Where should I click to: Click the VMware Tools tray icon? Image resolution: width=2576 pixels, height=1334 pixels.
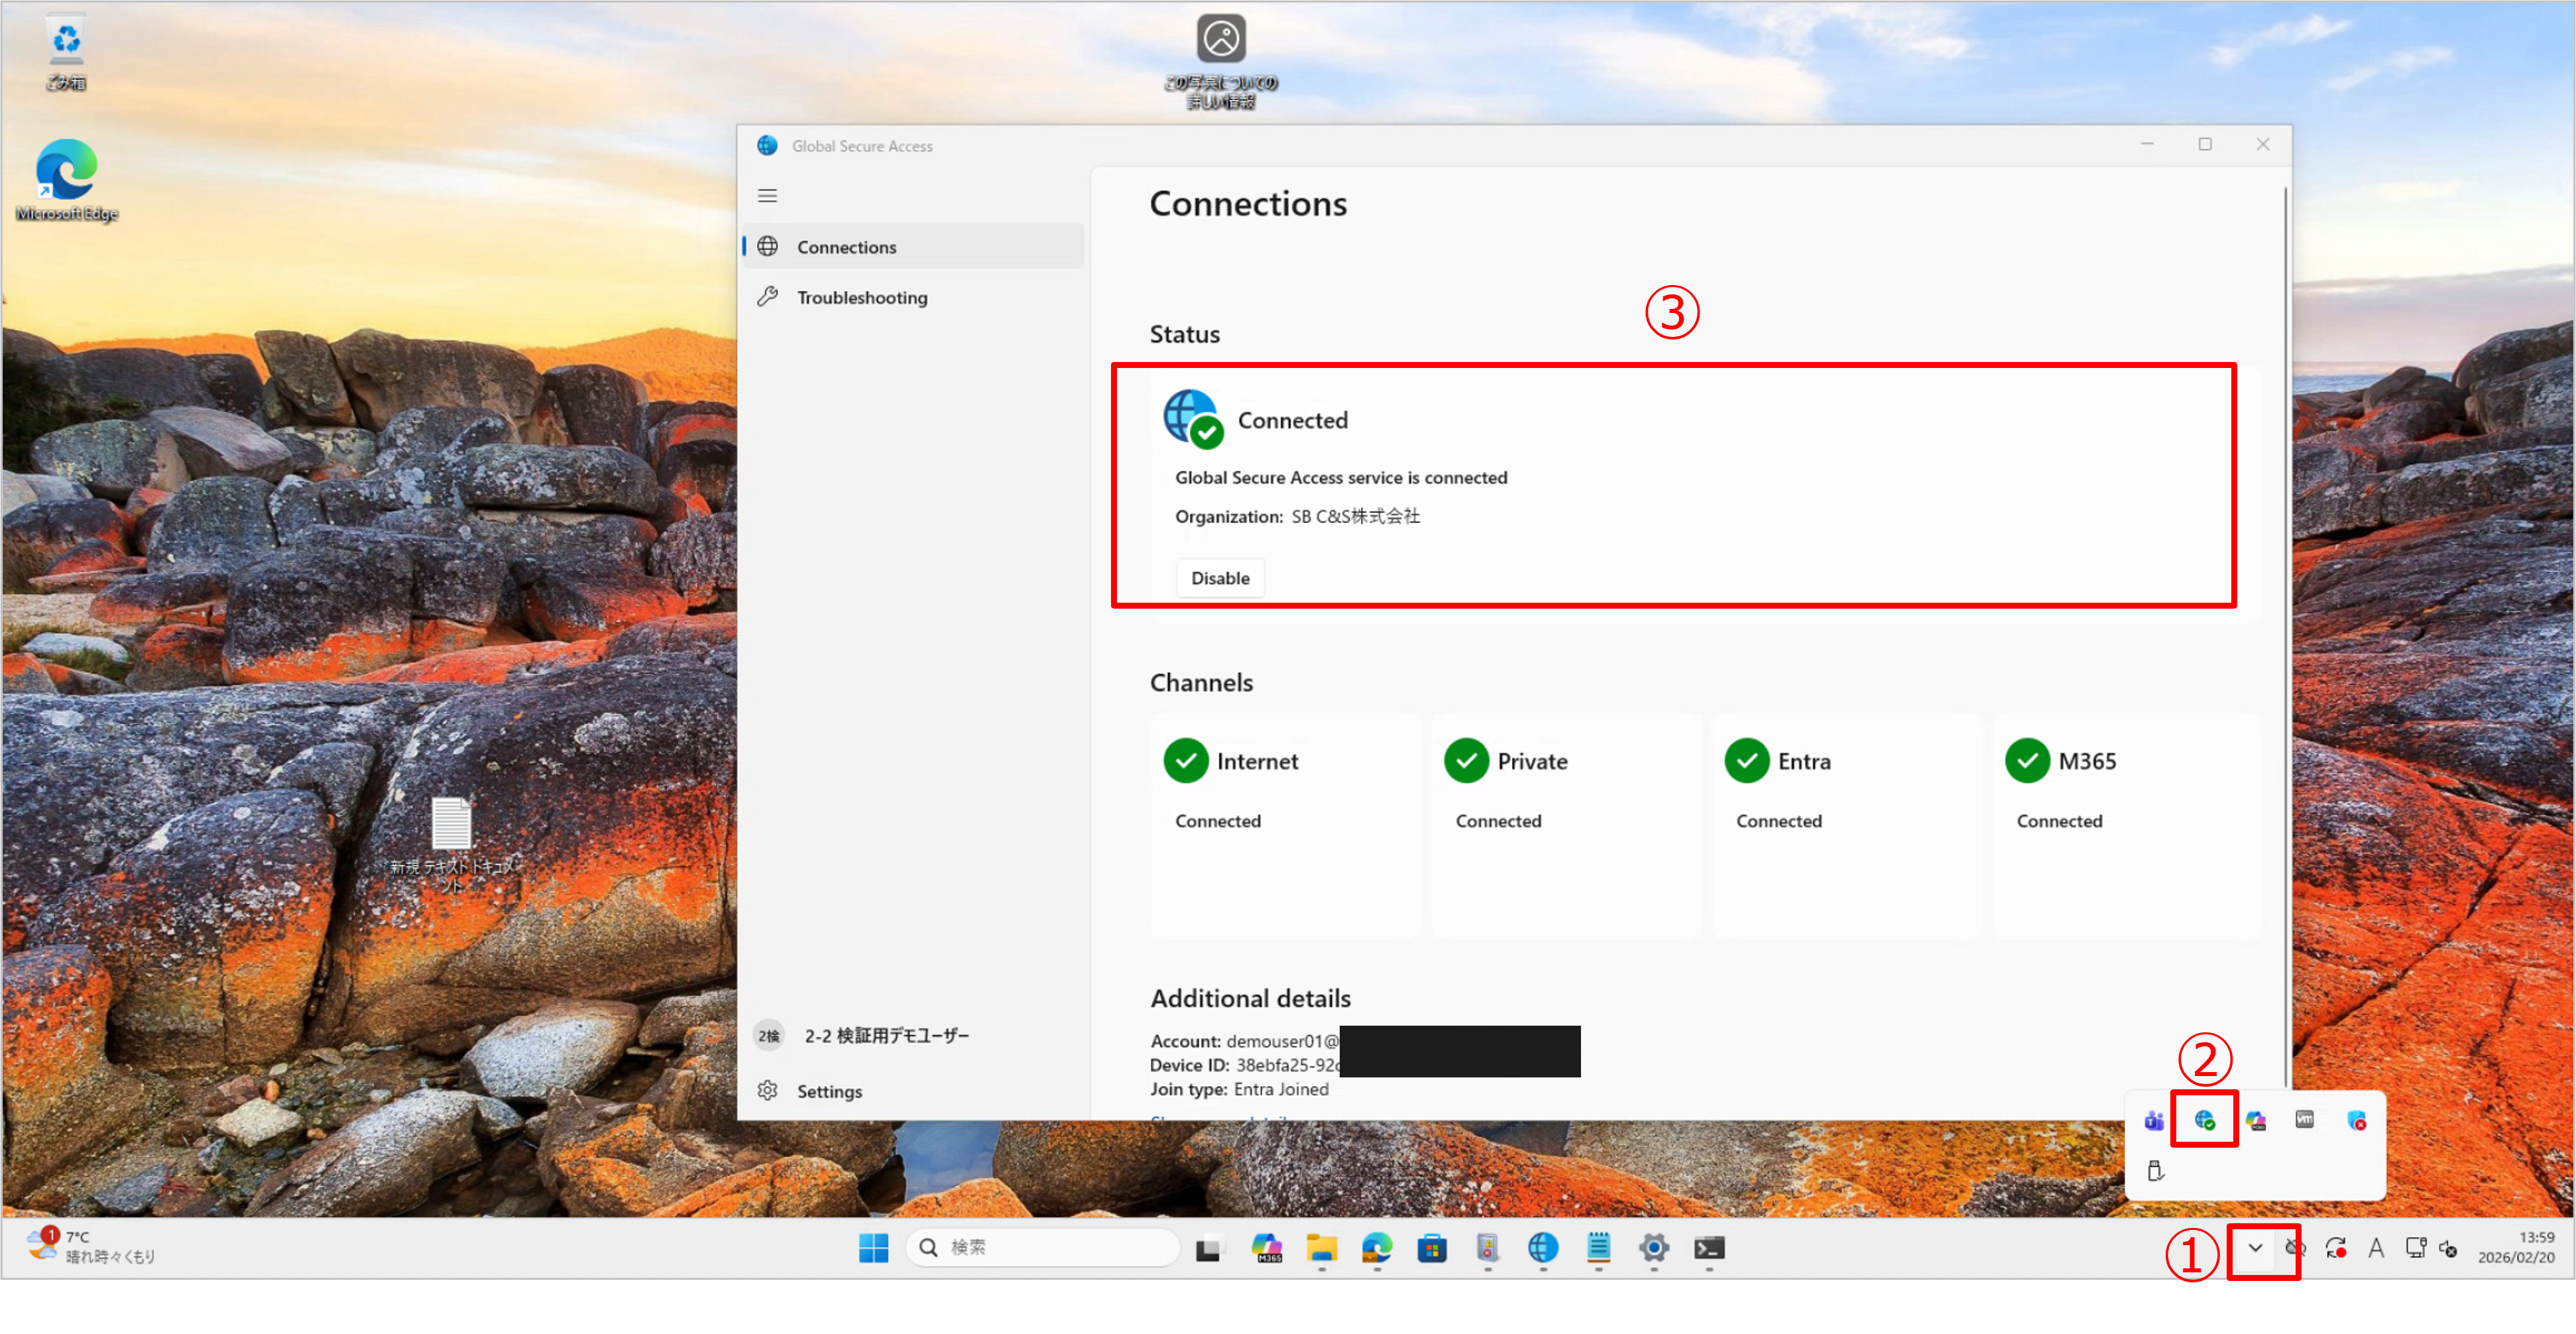point(2304,1120)
